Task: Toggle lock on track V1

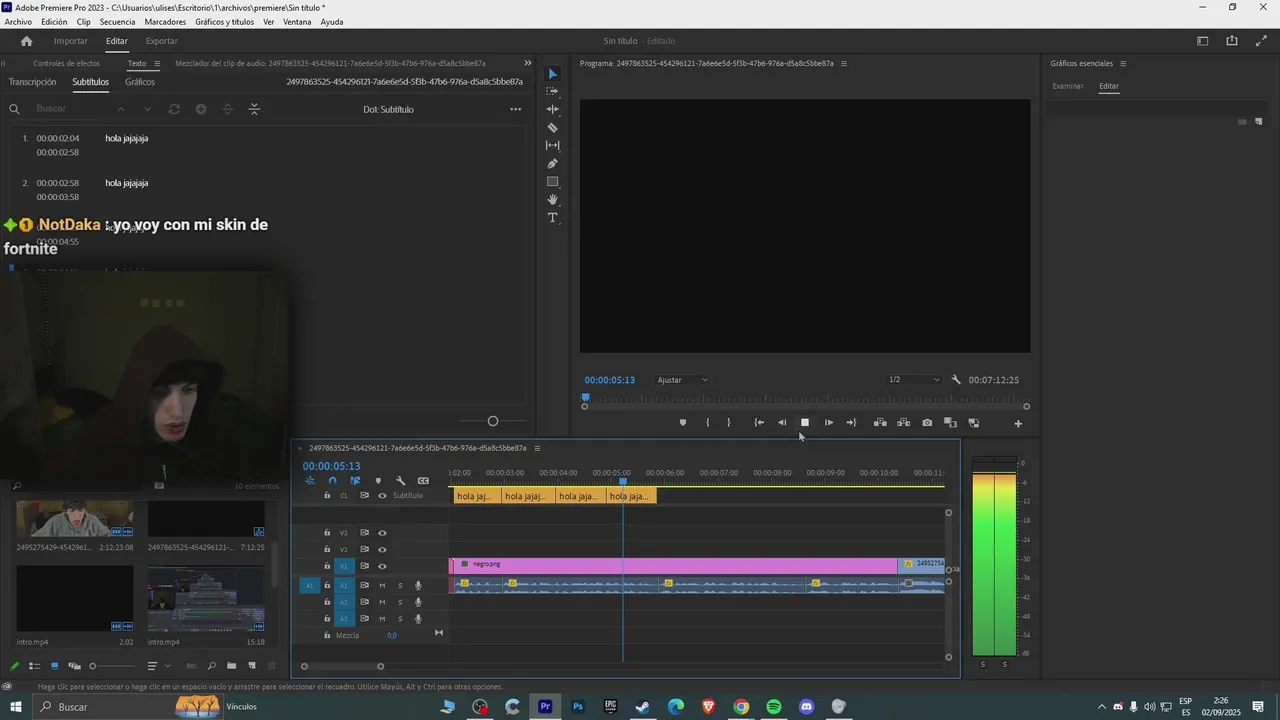Action: click(x=327, y=566)
